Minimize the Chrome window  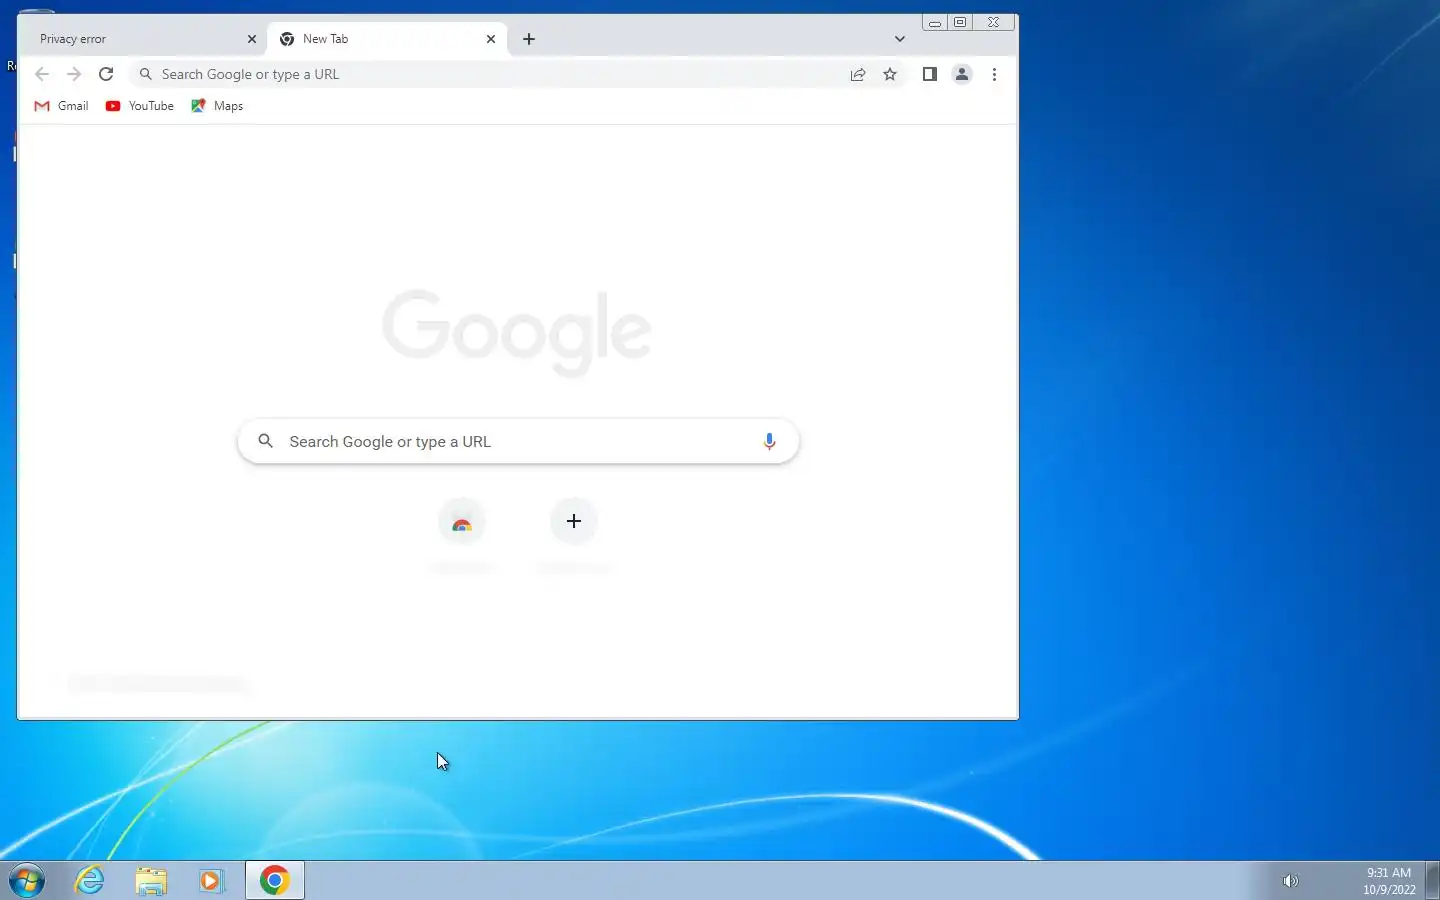pos(935,22)
